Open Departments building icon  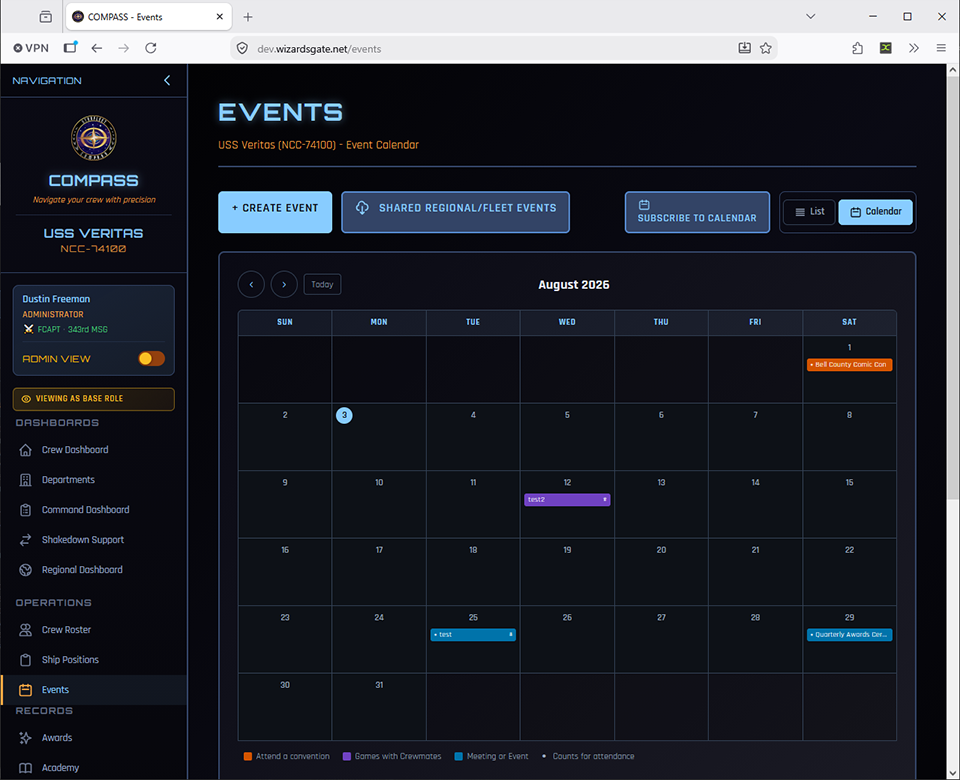click(25, 480)
